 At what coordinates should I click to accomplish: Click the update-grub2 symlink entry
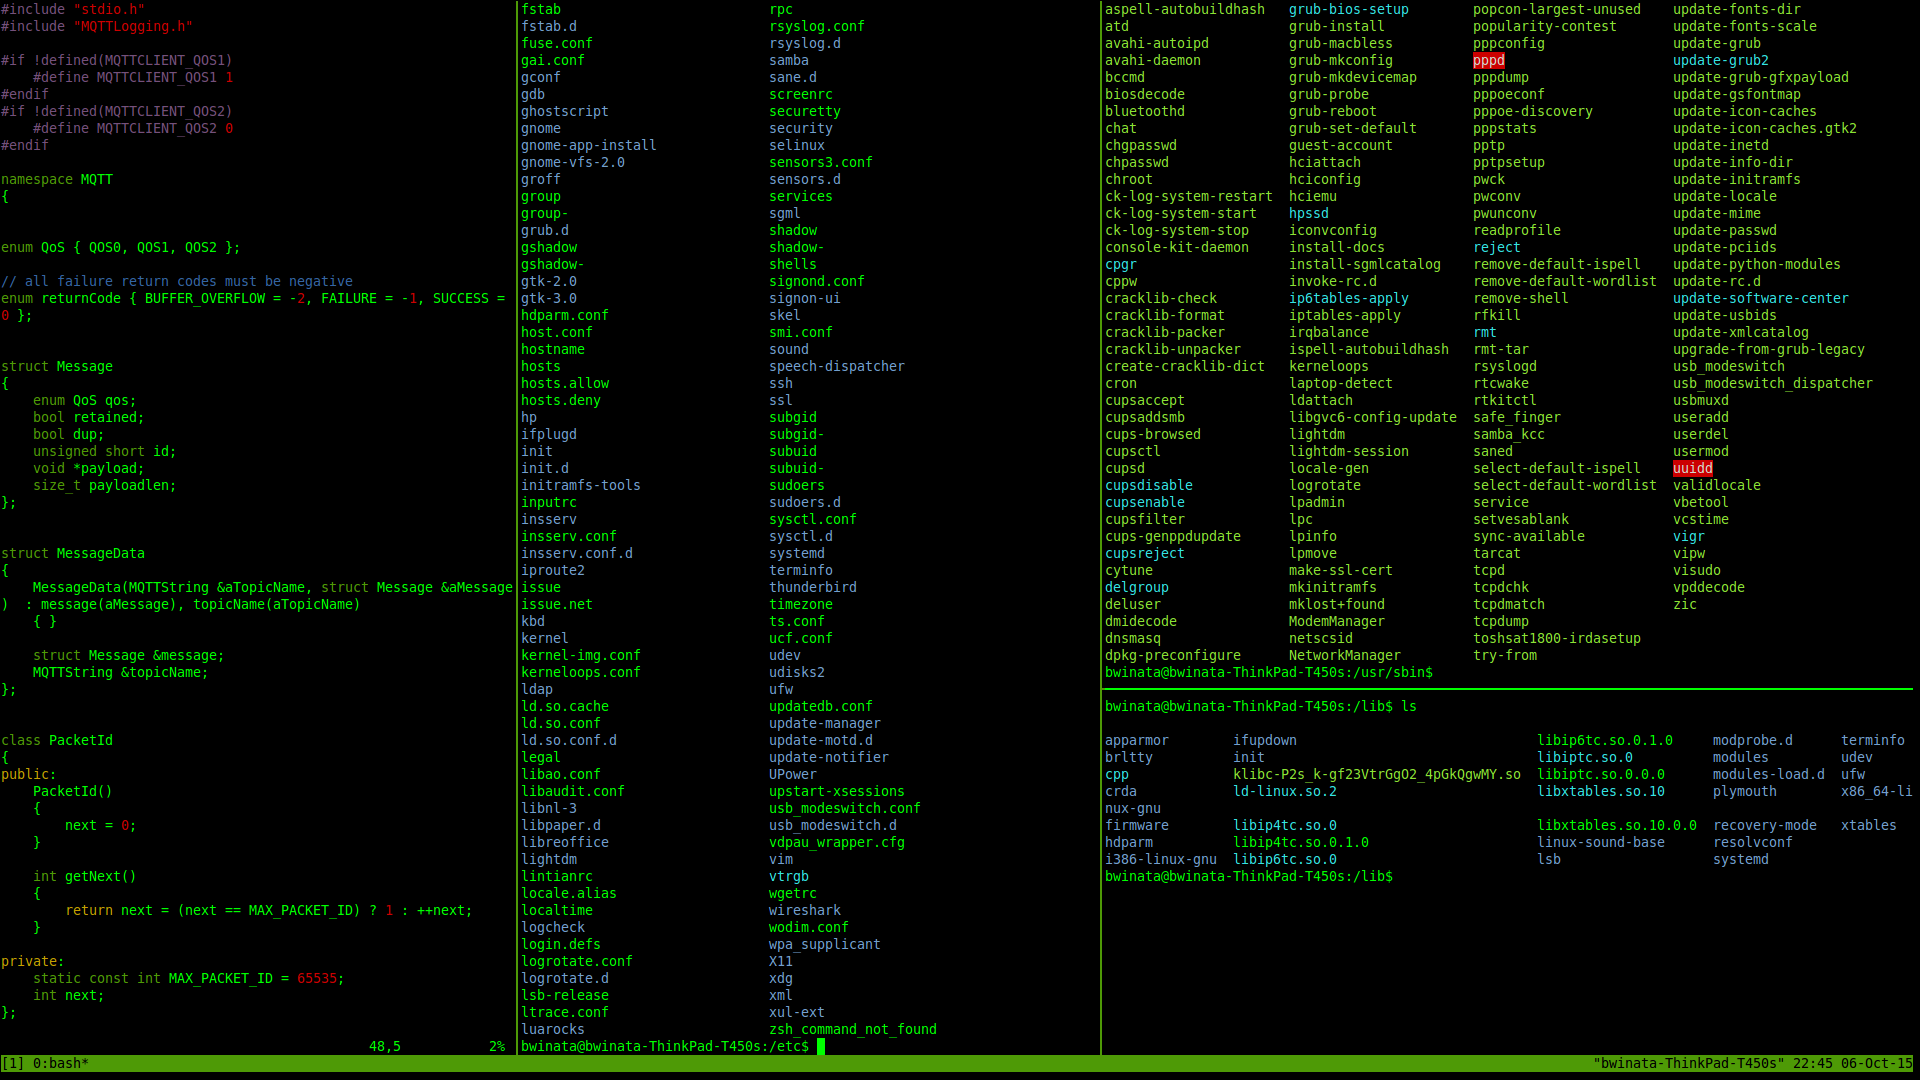click(1720, 60)
